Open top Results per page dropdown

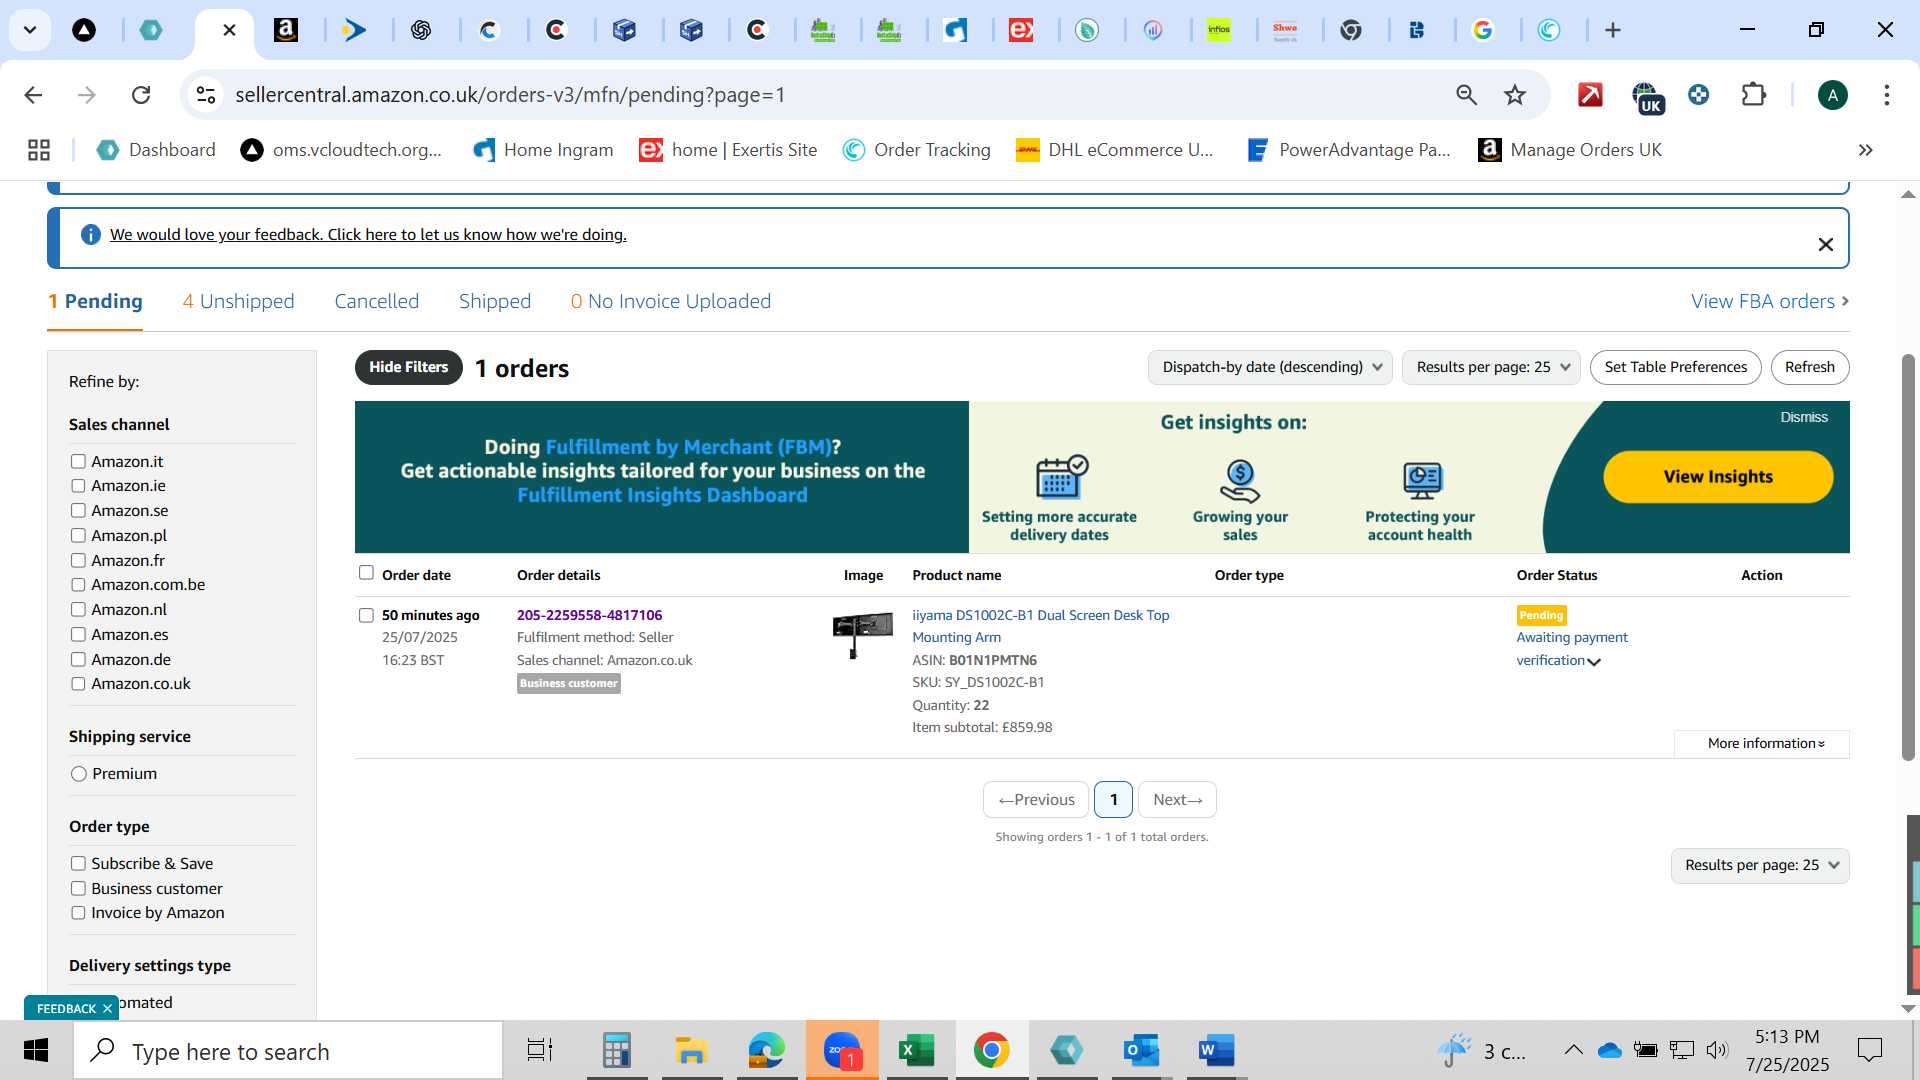[x=1491, y=367]
